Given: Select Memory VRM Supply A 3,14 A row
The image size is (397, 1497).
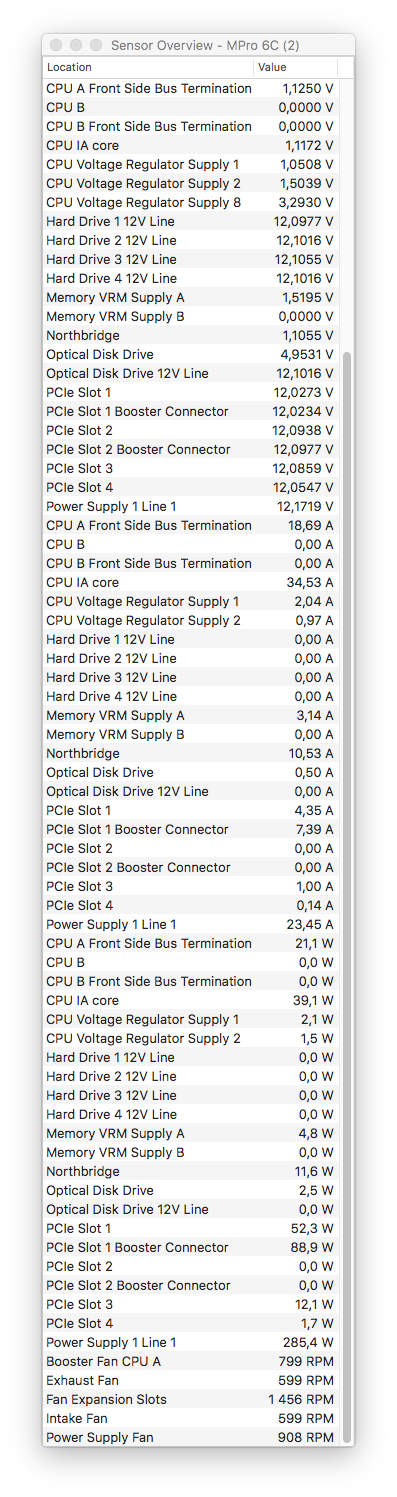Looking at the screenshot, I should pos(190,715).
